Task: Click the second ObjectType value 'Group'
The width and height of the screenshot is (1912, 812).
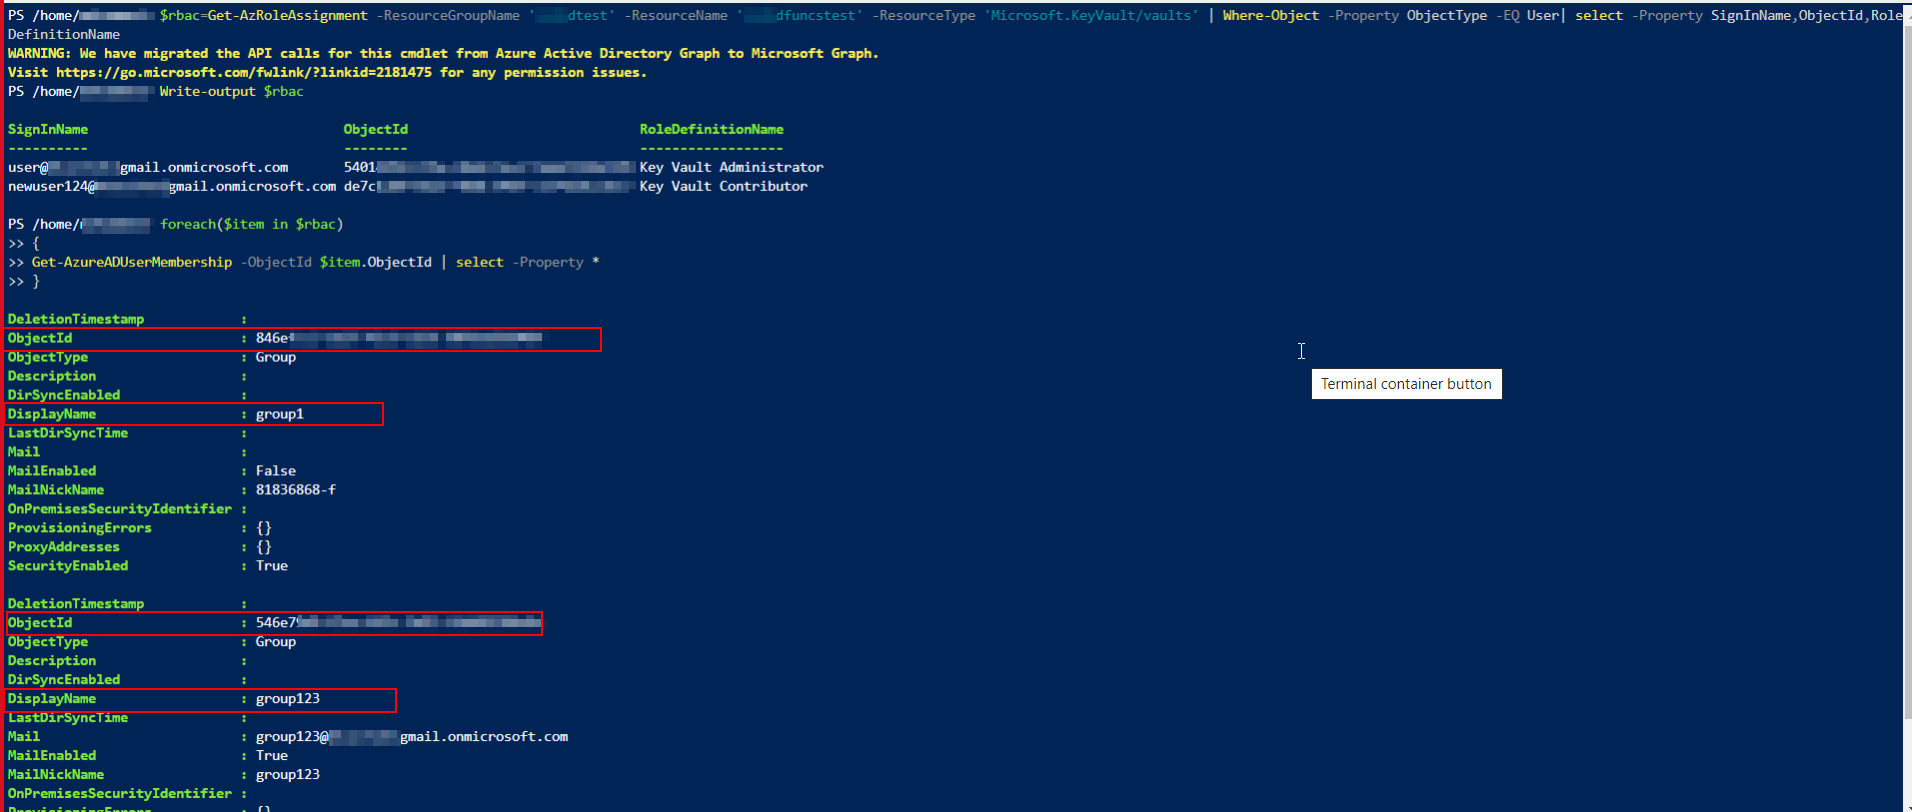Action: click(x=276, y=642)
